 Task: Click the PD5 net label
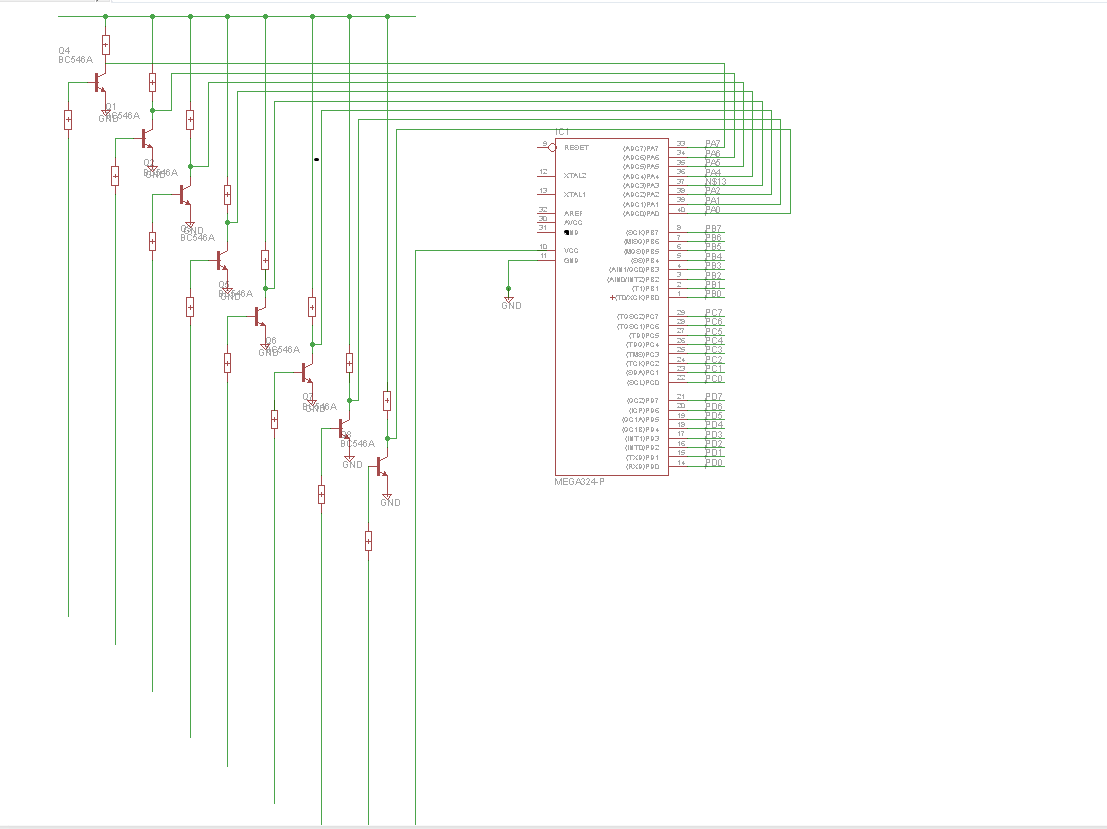click(714, 416)
